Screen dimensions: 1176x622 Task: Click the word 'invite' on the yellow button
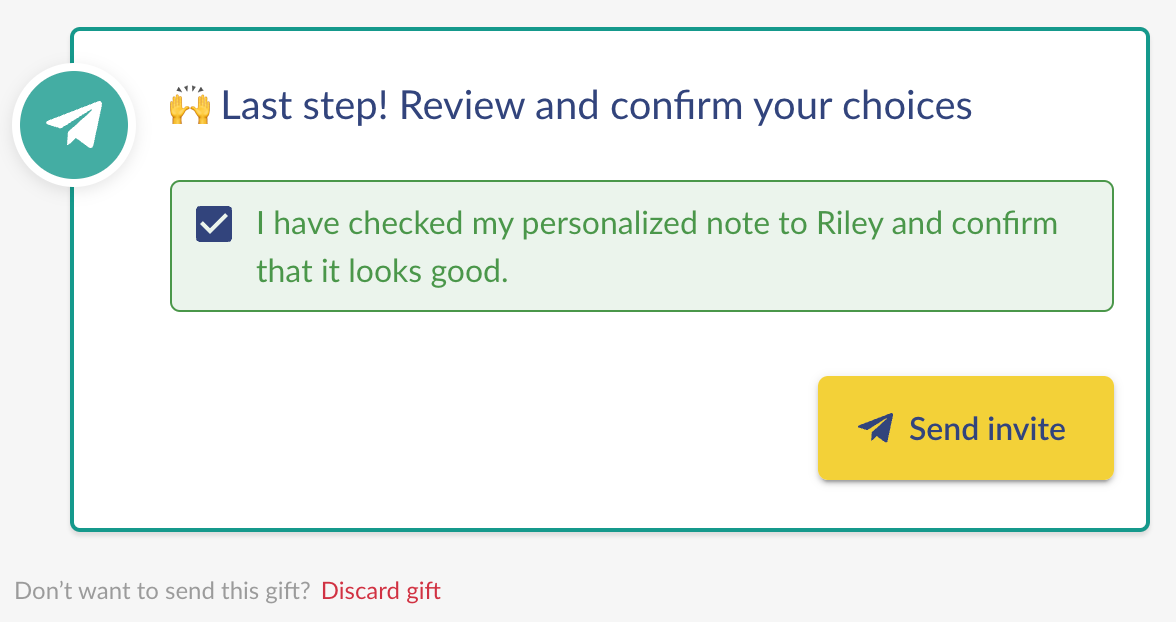(x=1027, y=429)
